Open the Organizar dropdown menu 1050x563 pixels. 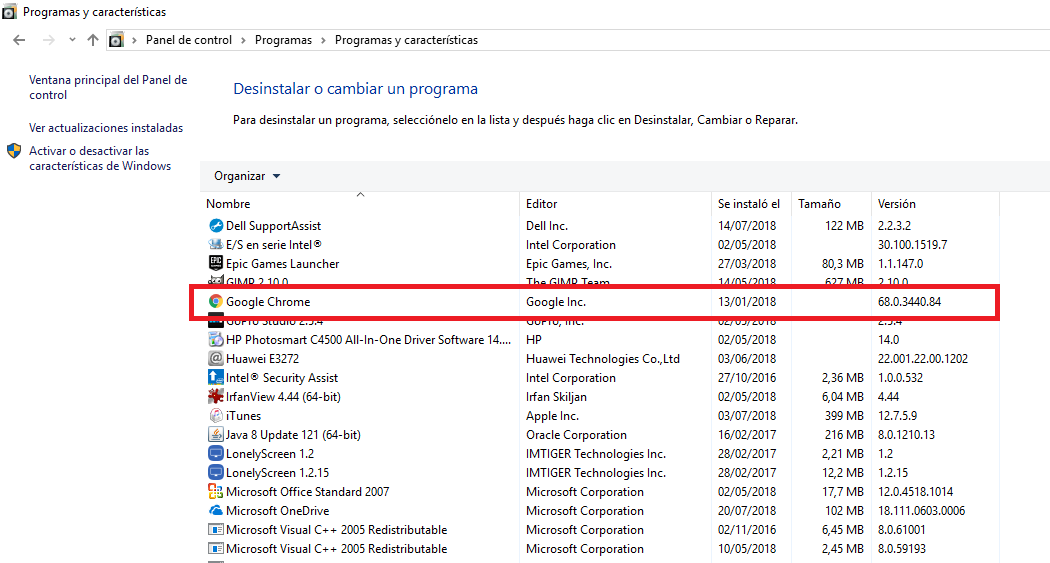point(247,176)
